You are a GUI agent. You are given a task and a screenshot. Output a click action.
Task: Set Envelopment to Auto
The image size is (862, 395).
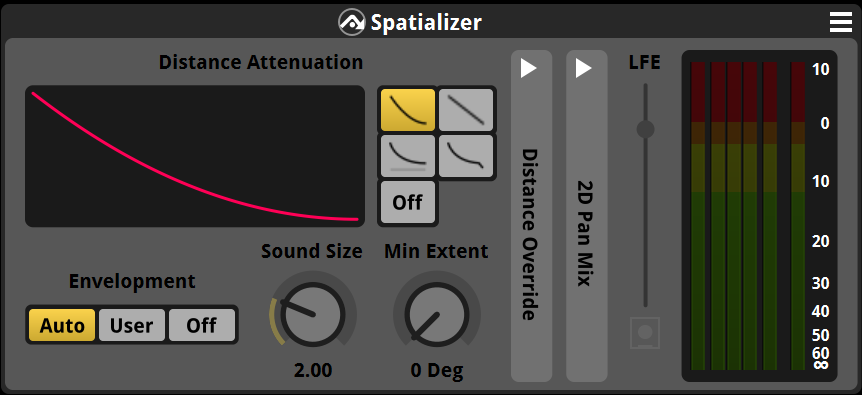[x=62, y=325]
